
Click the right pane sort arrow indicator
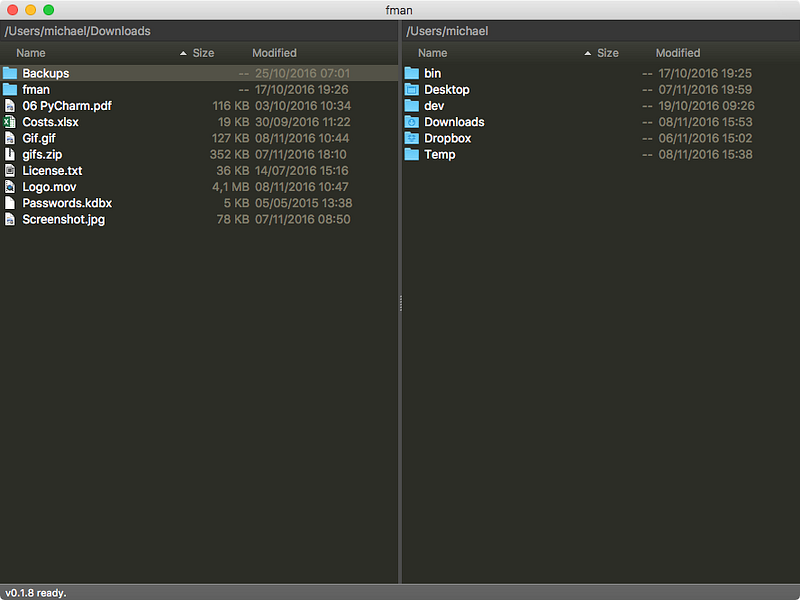pyautogui.click(x=588, y=53)
